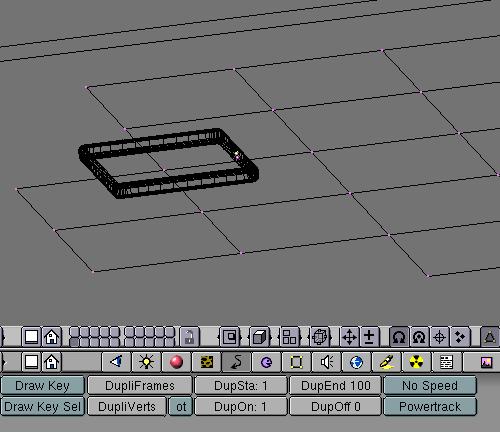Click the Home view icon in 3D header
This screenshot has height=432, width=500.
[52, 337]
